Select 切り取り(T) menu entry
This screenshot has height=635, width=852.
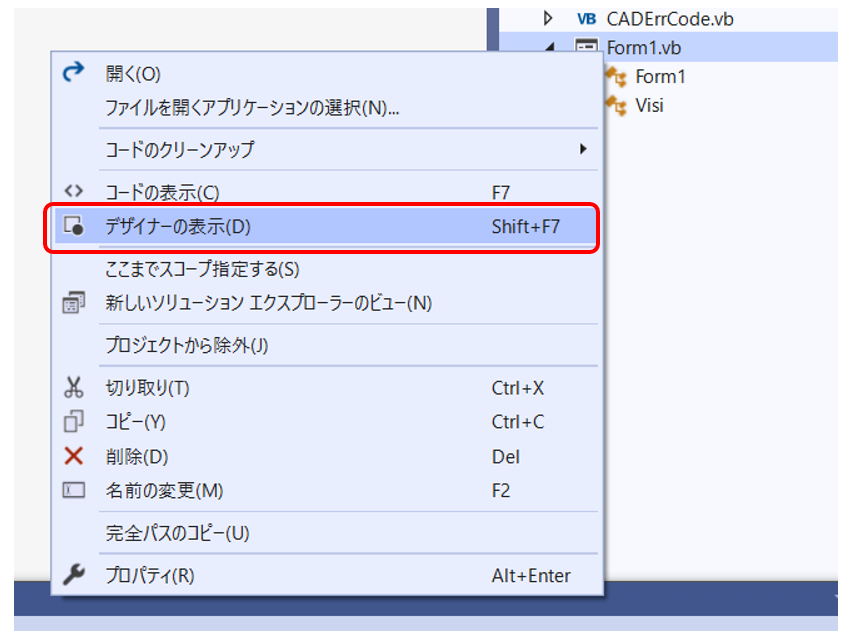pos(327,388)
